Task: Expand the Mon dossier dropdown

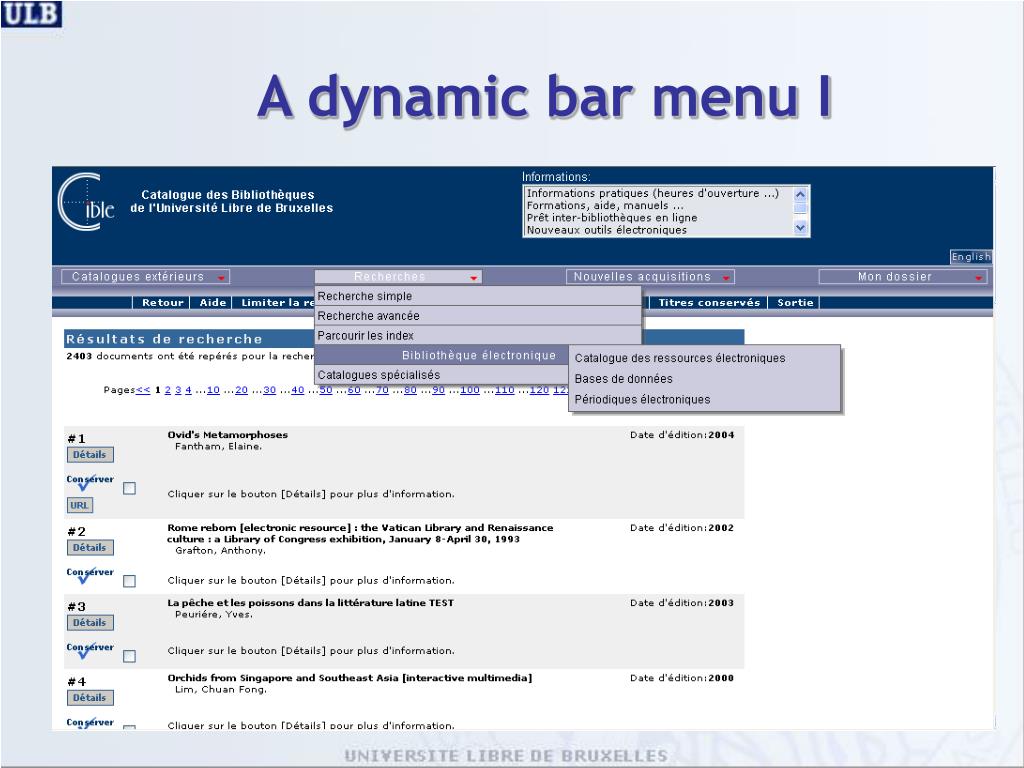Action: click(x=903, y=277)
